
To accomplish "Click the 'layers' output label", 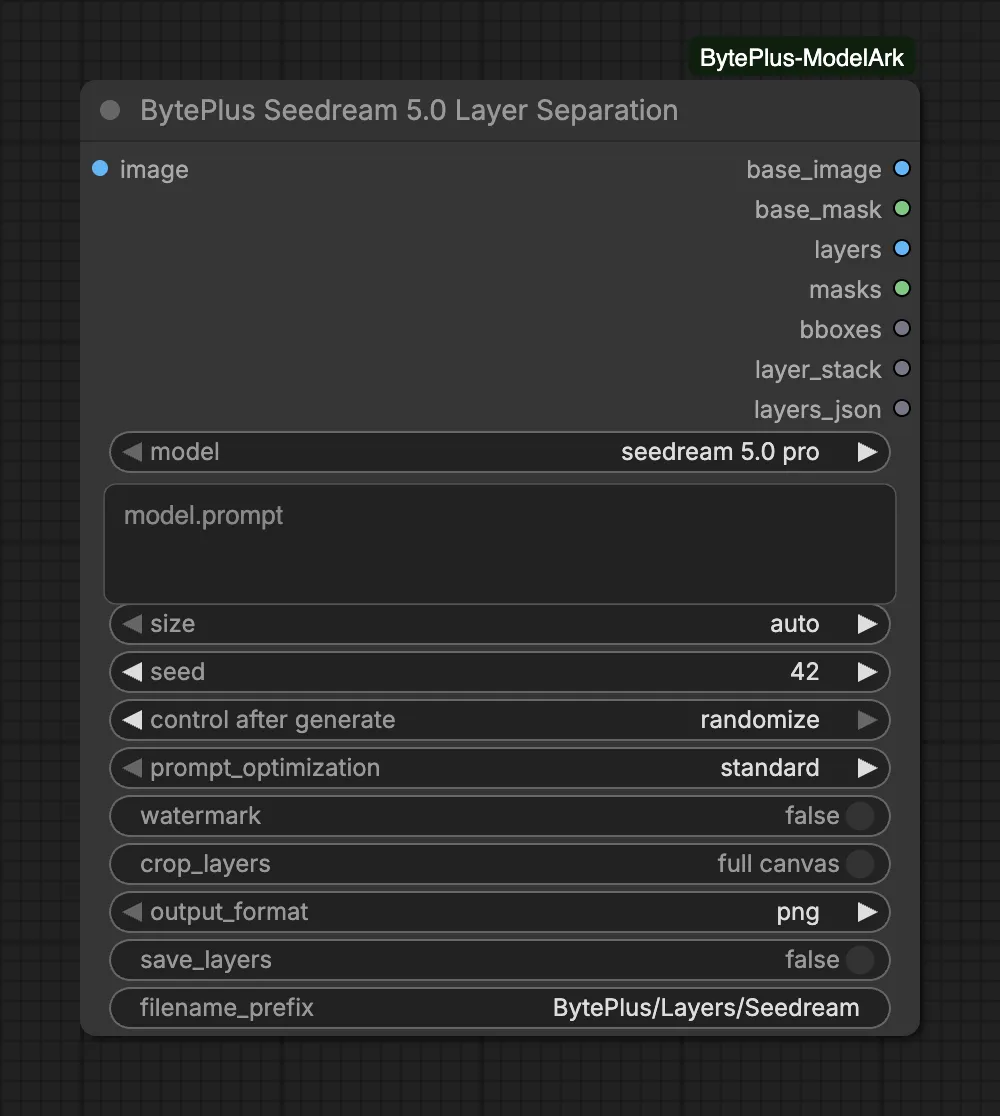I will pos(848,250).
